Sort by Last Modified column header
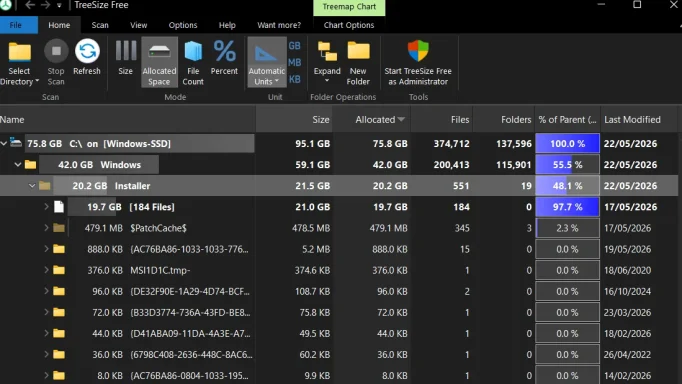 (x=639, y=120)
